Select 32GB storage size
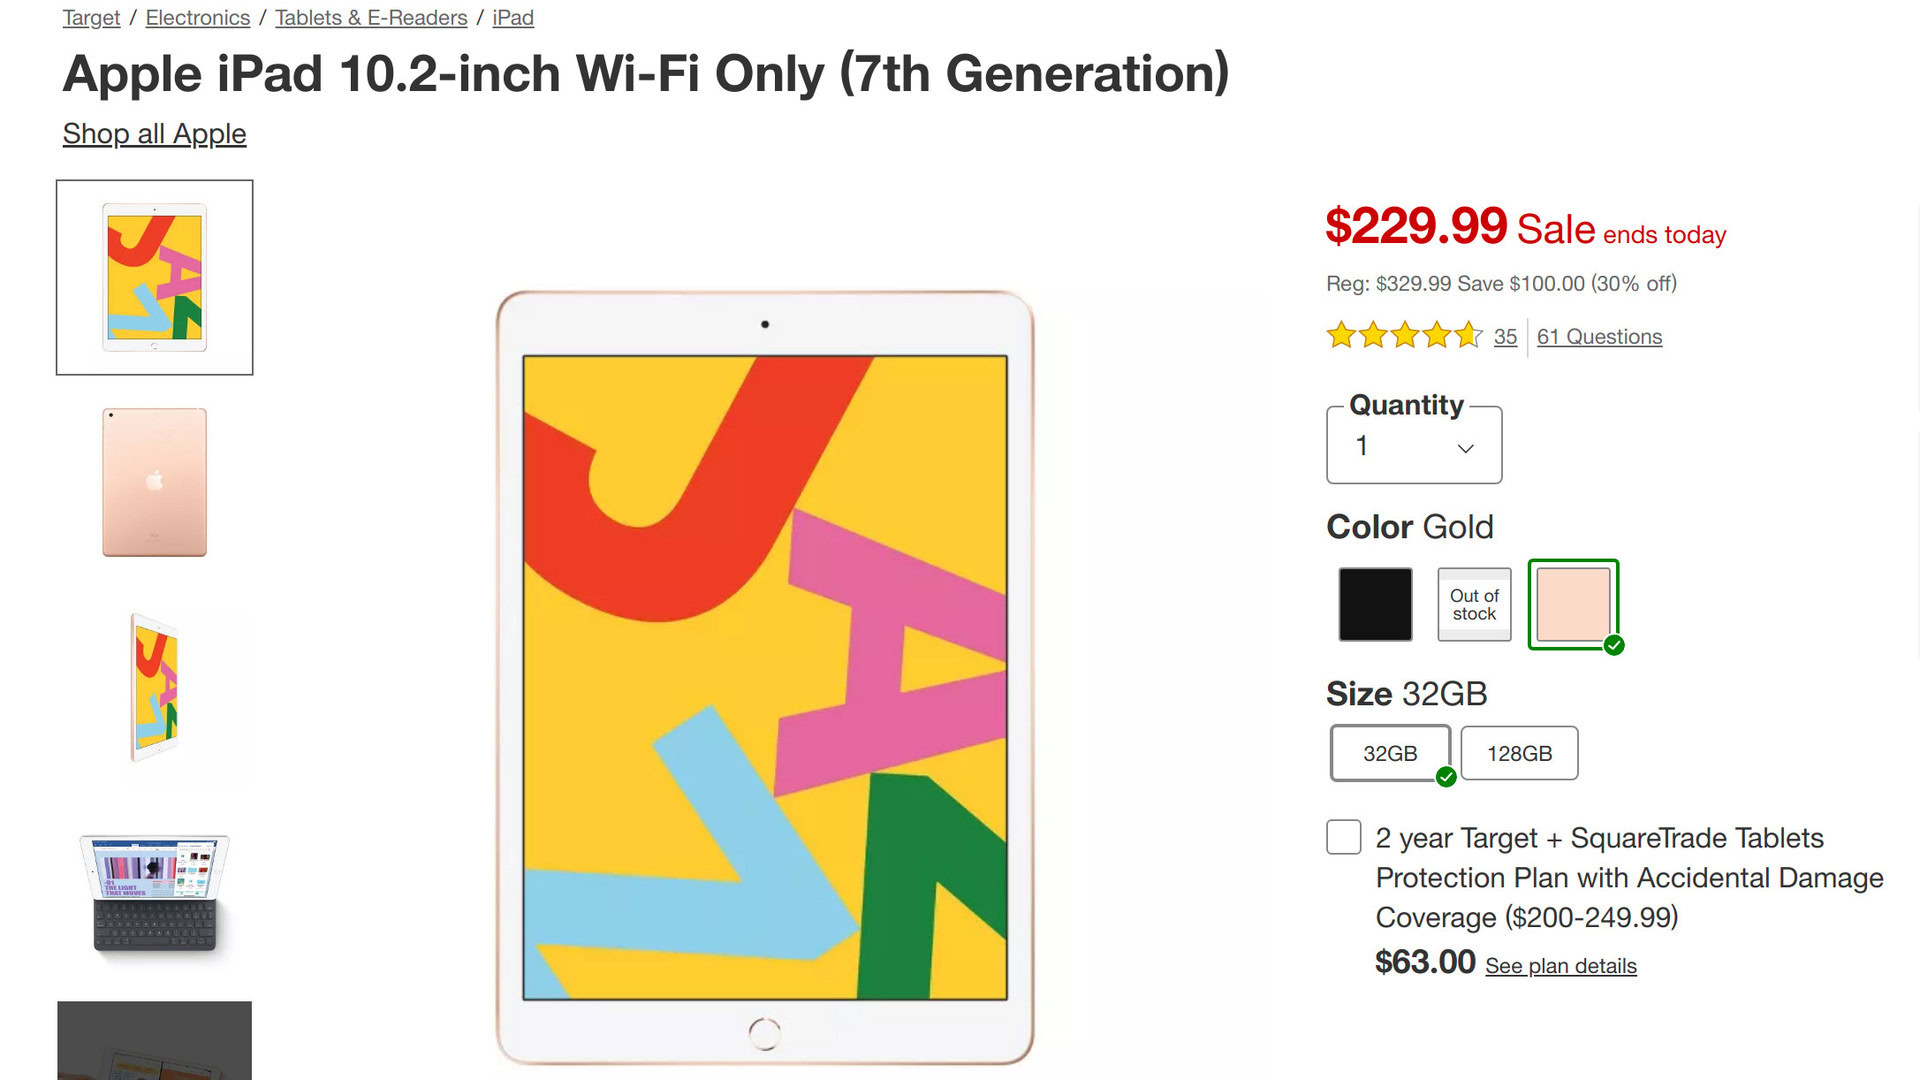The width and height of the screenshot is (1920, 1080). pyautogui.click(x=1390, y=753)
